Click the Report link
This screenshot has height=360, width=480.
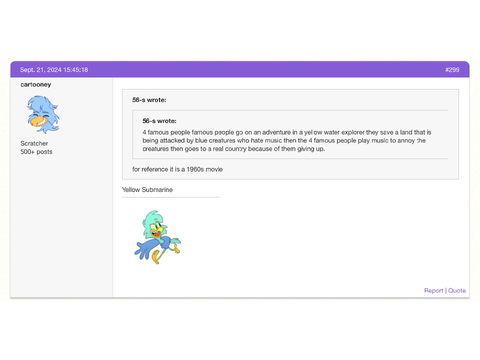click(x=433, y=290)
